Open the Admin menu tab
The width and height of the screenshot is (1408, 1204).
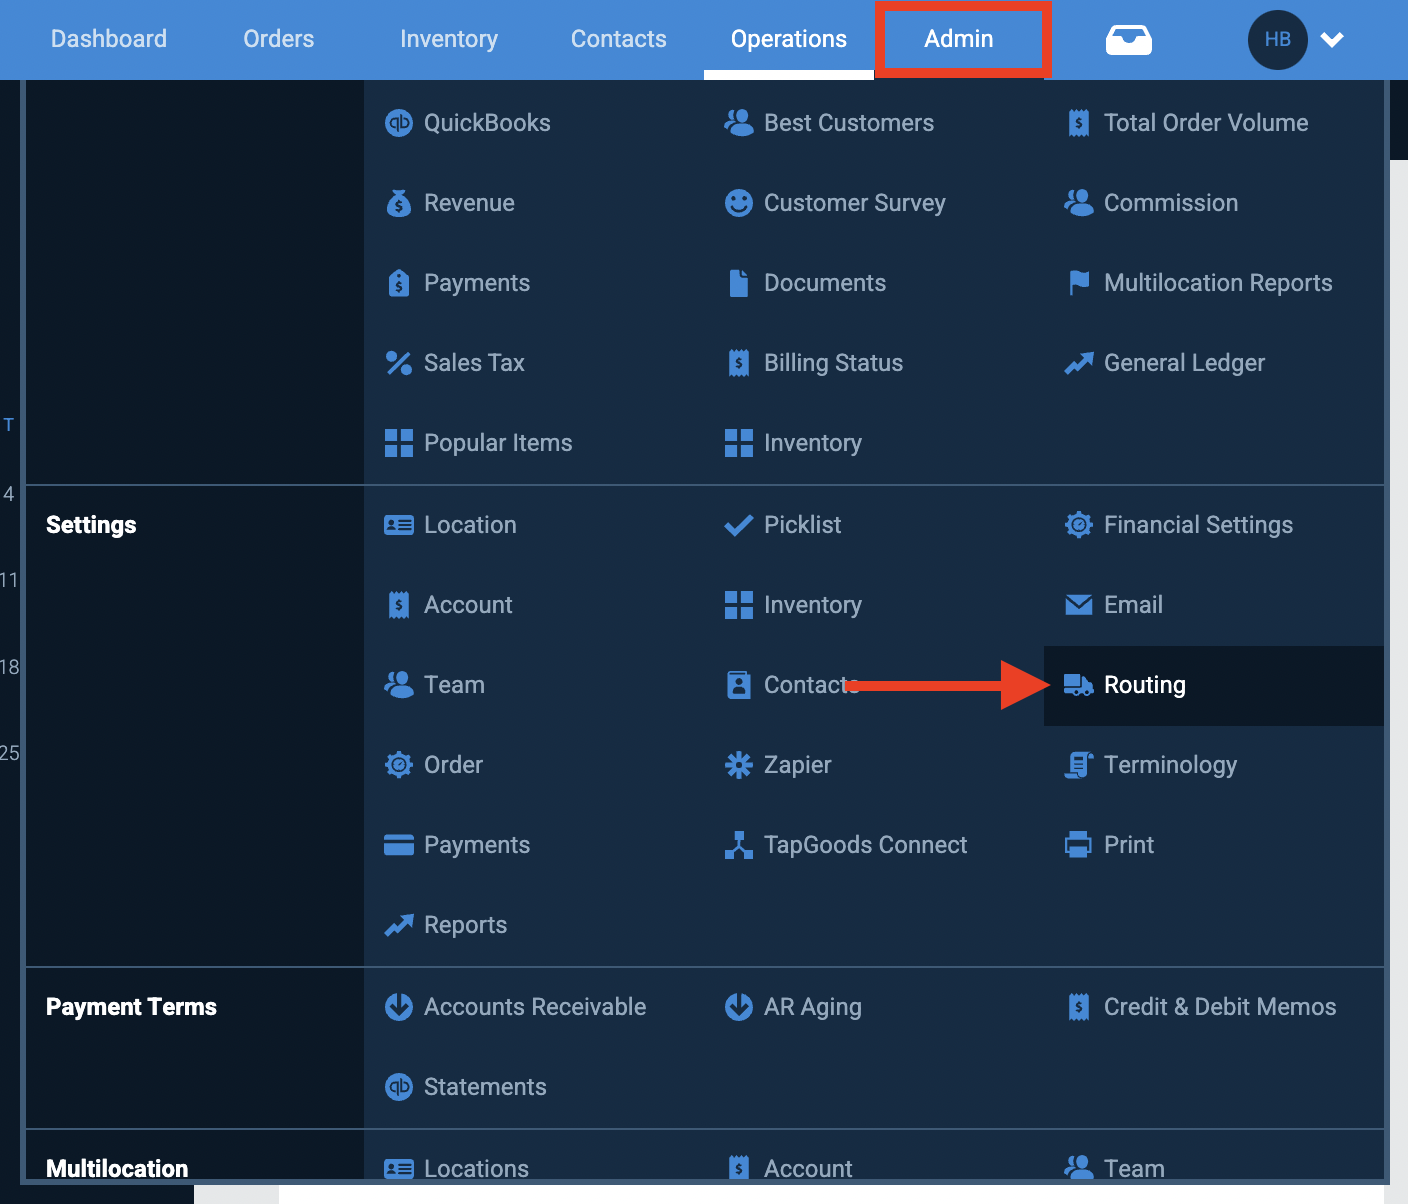click(x=959, y=39)
